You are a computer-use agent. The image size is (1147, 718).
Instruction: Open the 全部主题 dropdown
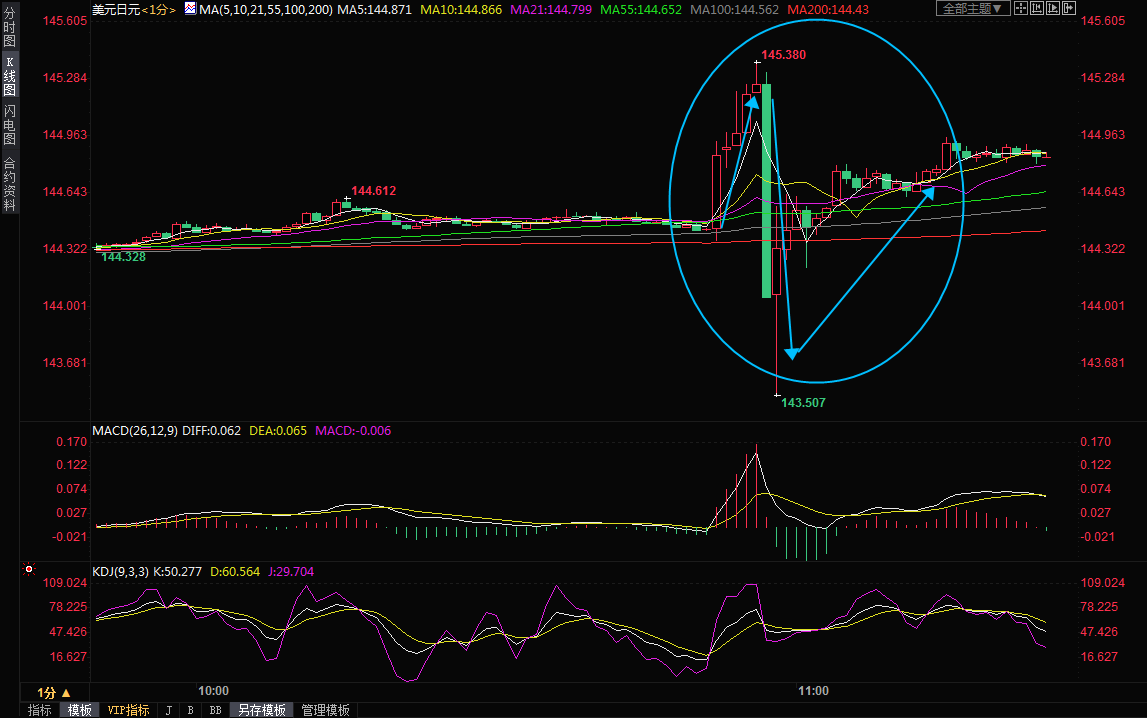(x=972, y=9)
